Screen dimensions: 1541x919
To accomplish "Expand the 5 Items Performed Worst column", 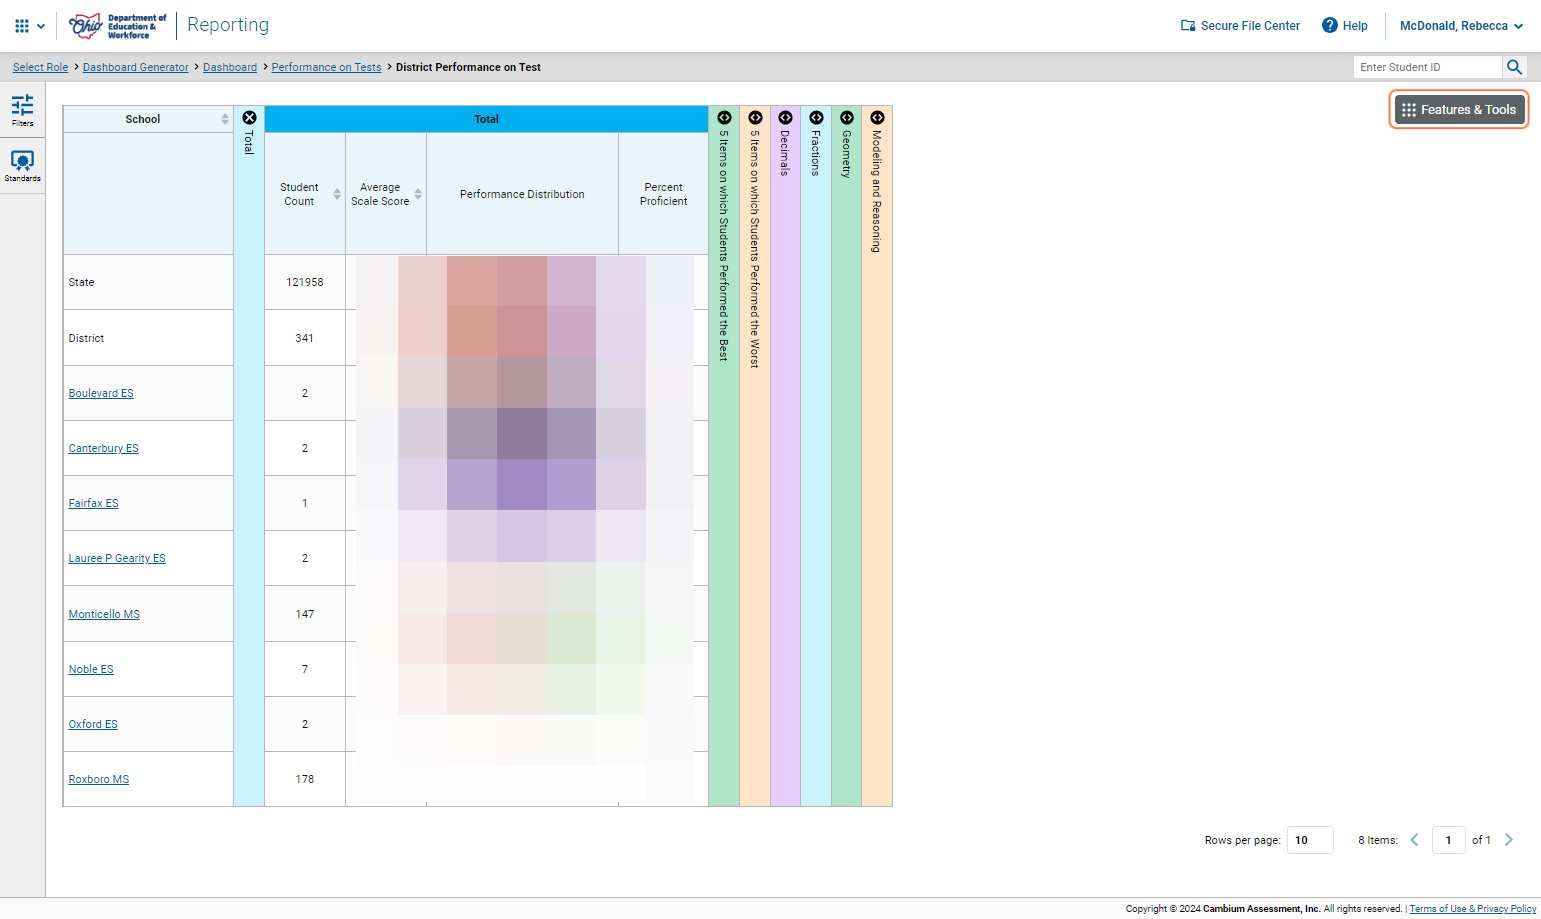I will coord(755,118).
